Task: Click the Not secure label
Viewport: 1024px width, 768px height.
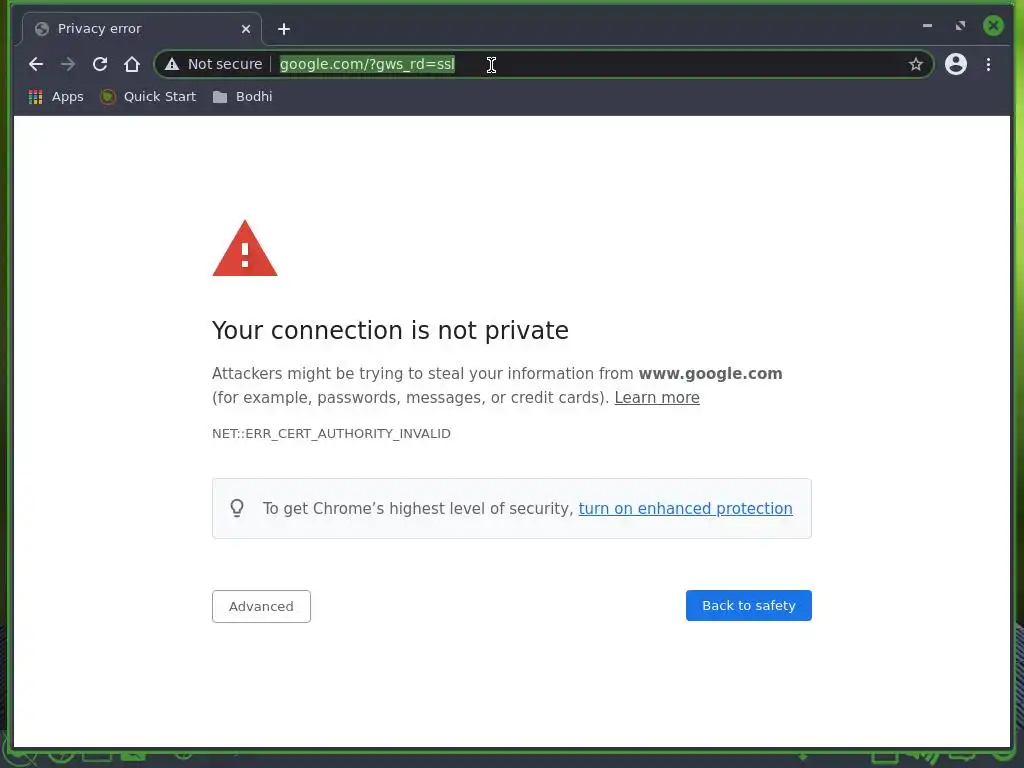Action: [225, 64]
